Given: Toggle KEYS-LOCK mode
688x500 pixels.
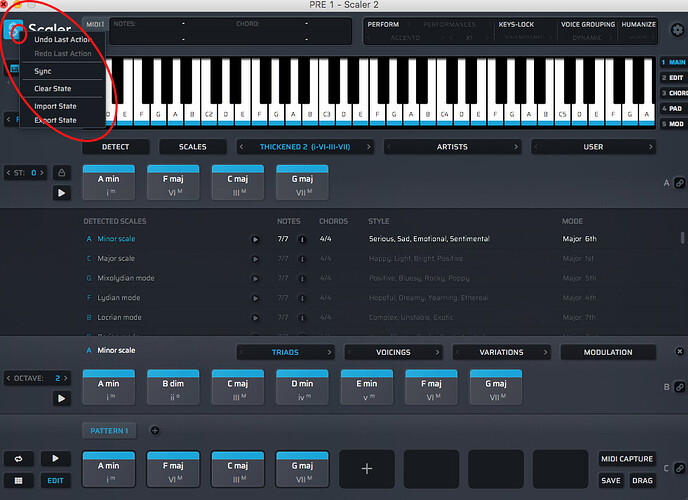Looking at the screenshot, I should [x=516, y=25].
